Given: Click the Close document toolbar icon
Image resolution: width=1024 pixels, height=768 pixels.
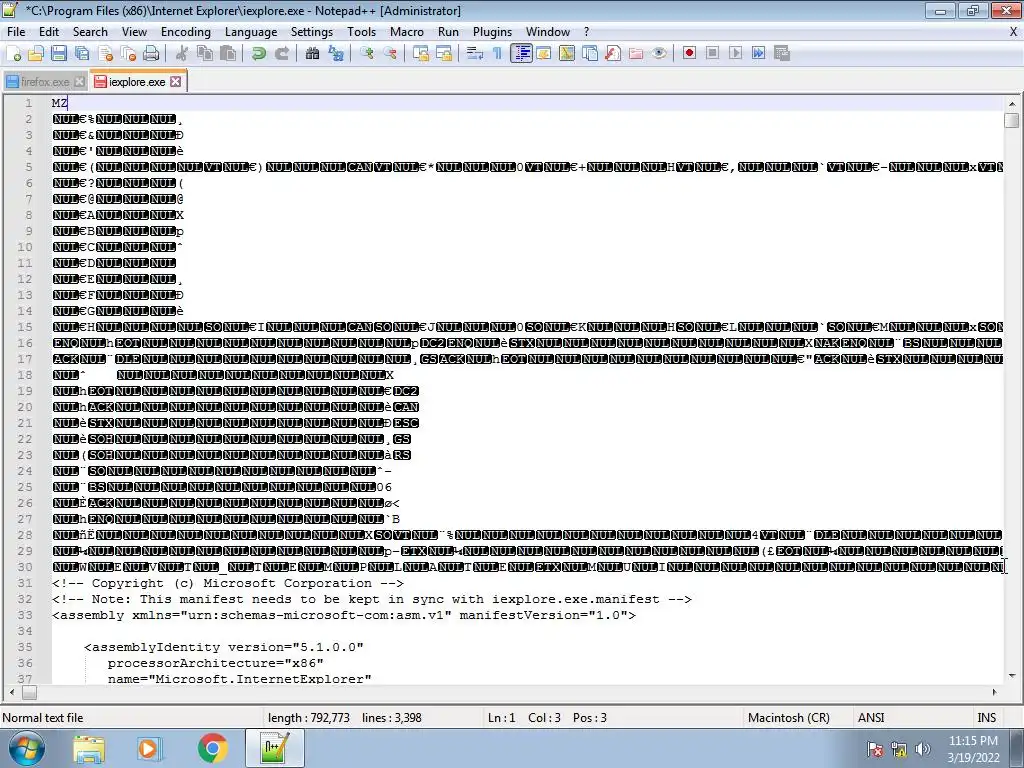Looking at the screenshot, I should point(106,54).
